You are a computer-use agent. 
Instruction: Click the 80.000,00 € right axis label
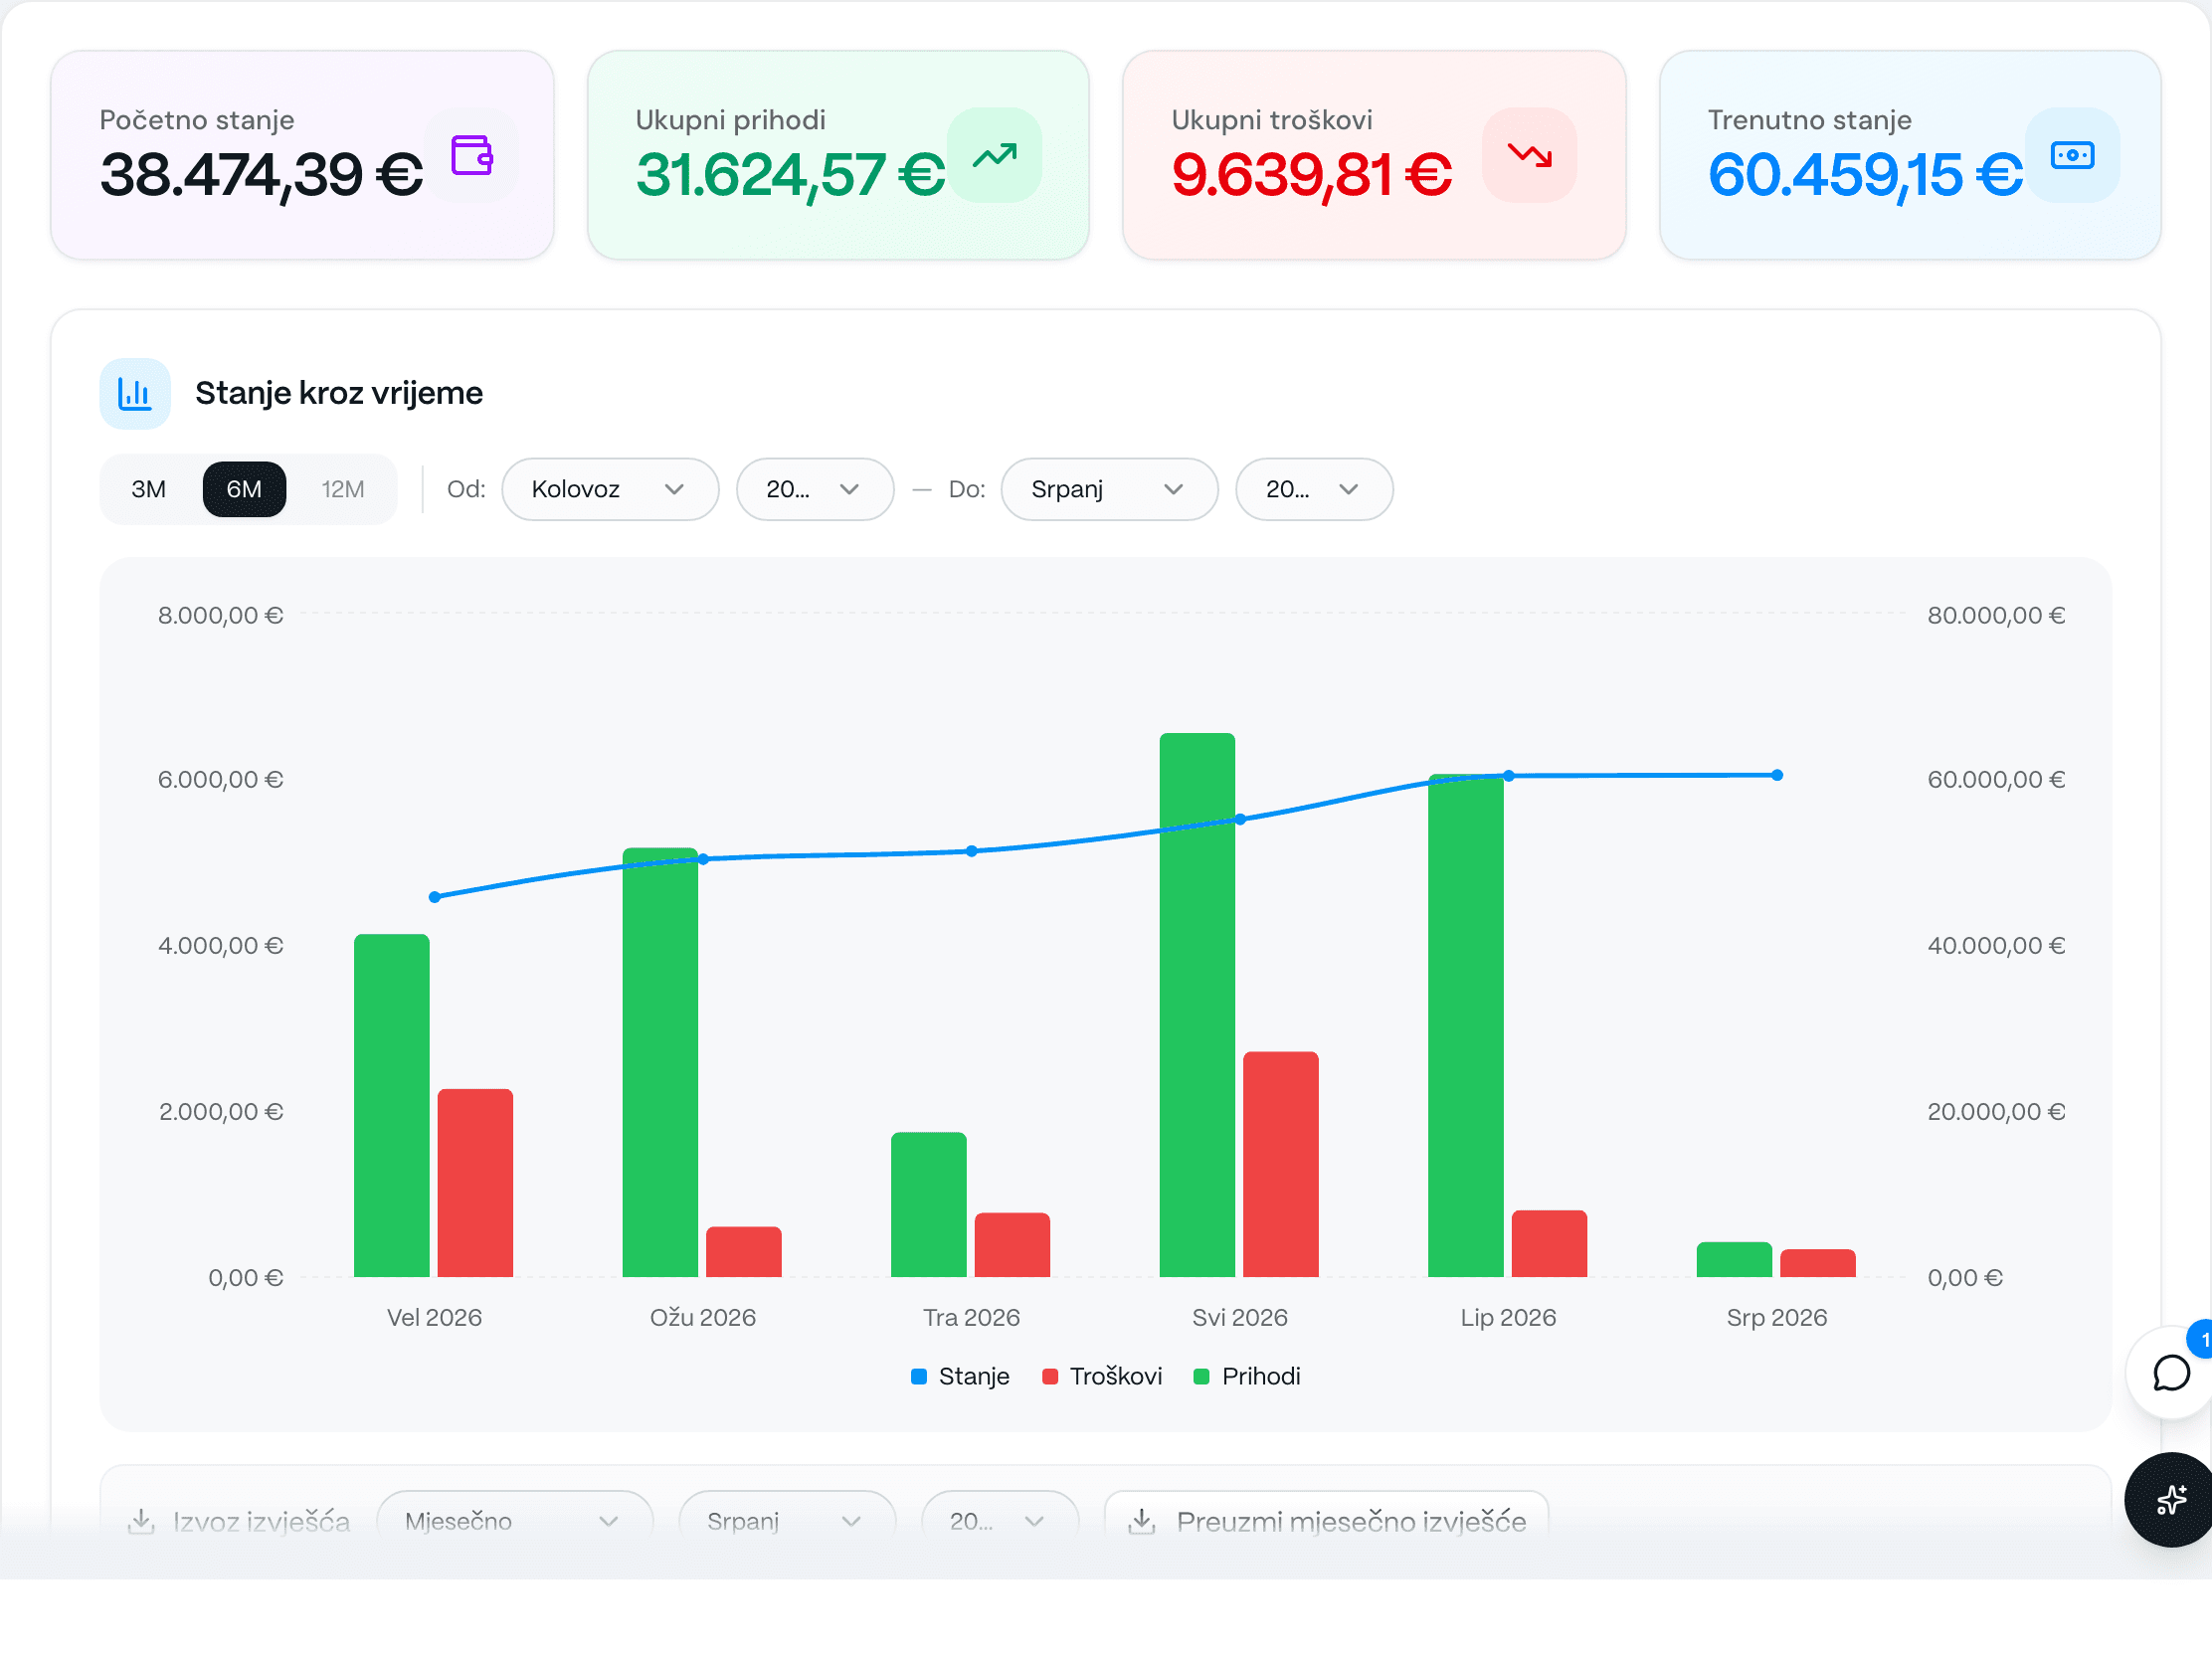coord(1997,615)
